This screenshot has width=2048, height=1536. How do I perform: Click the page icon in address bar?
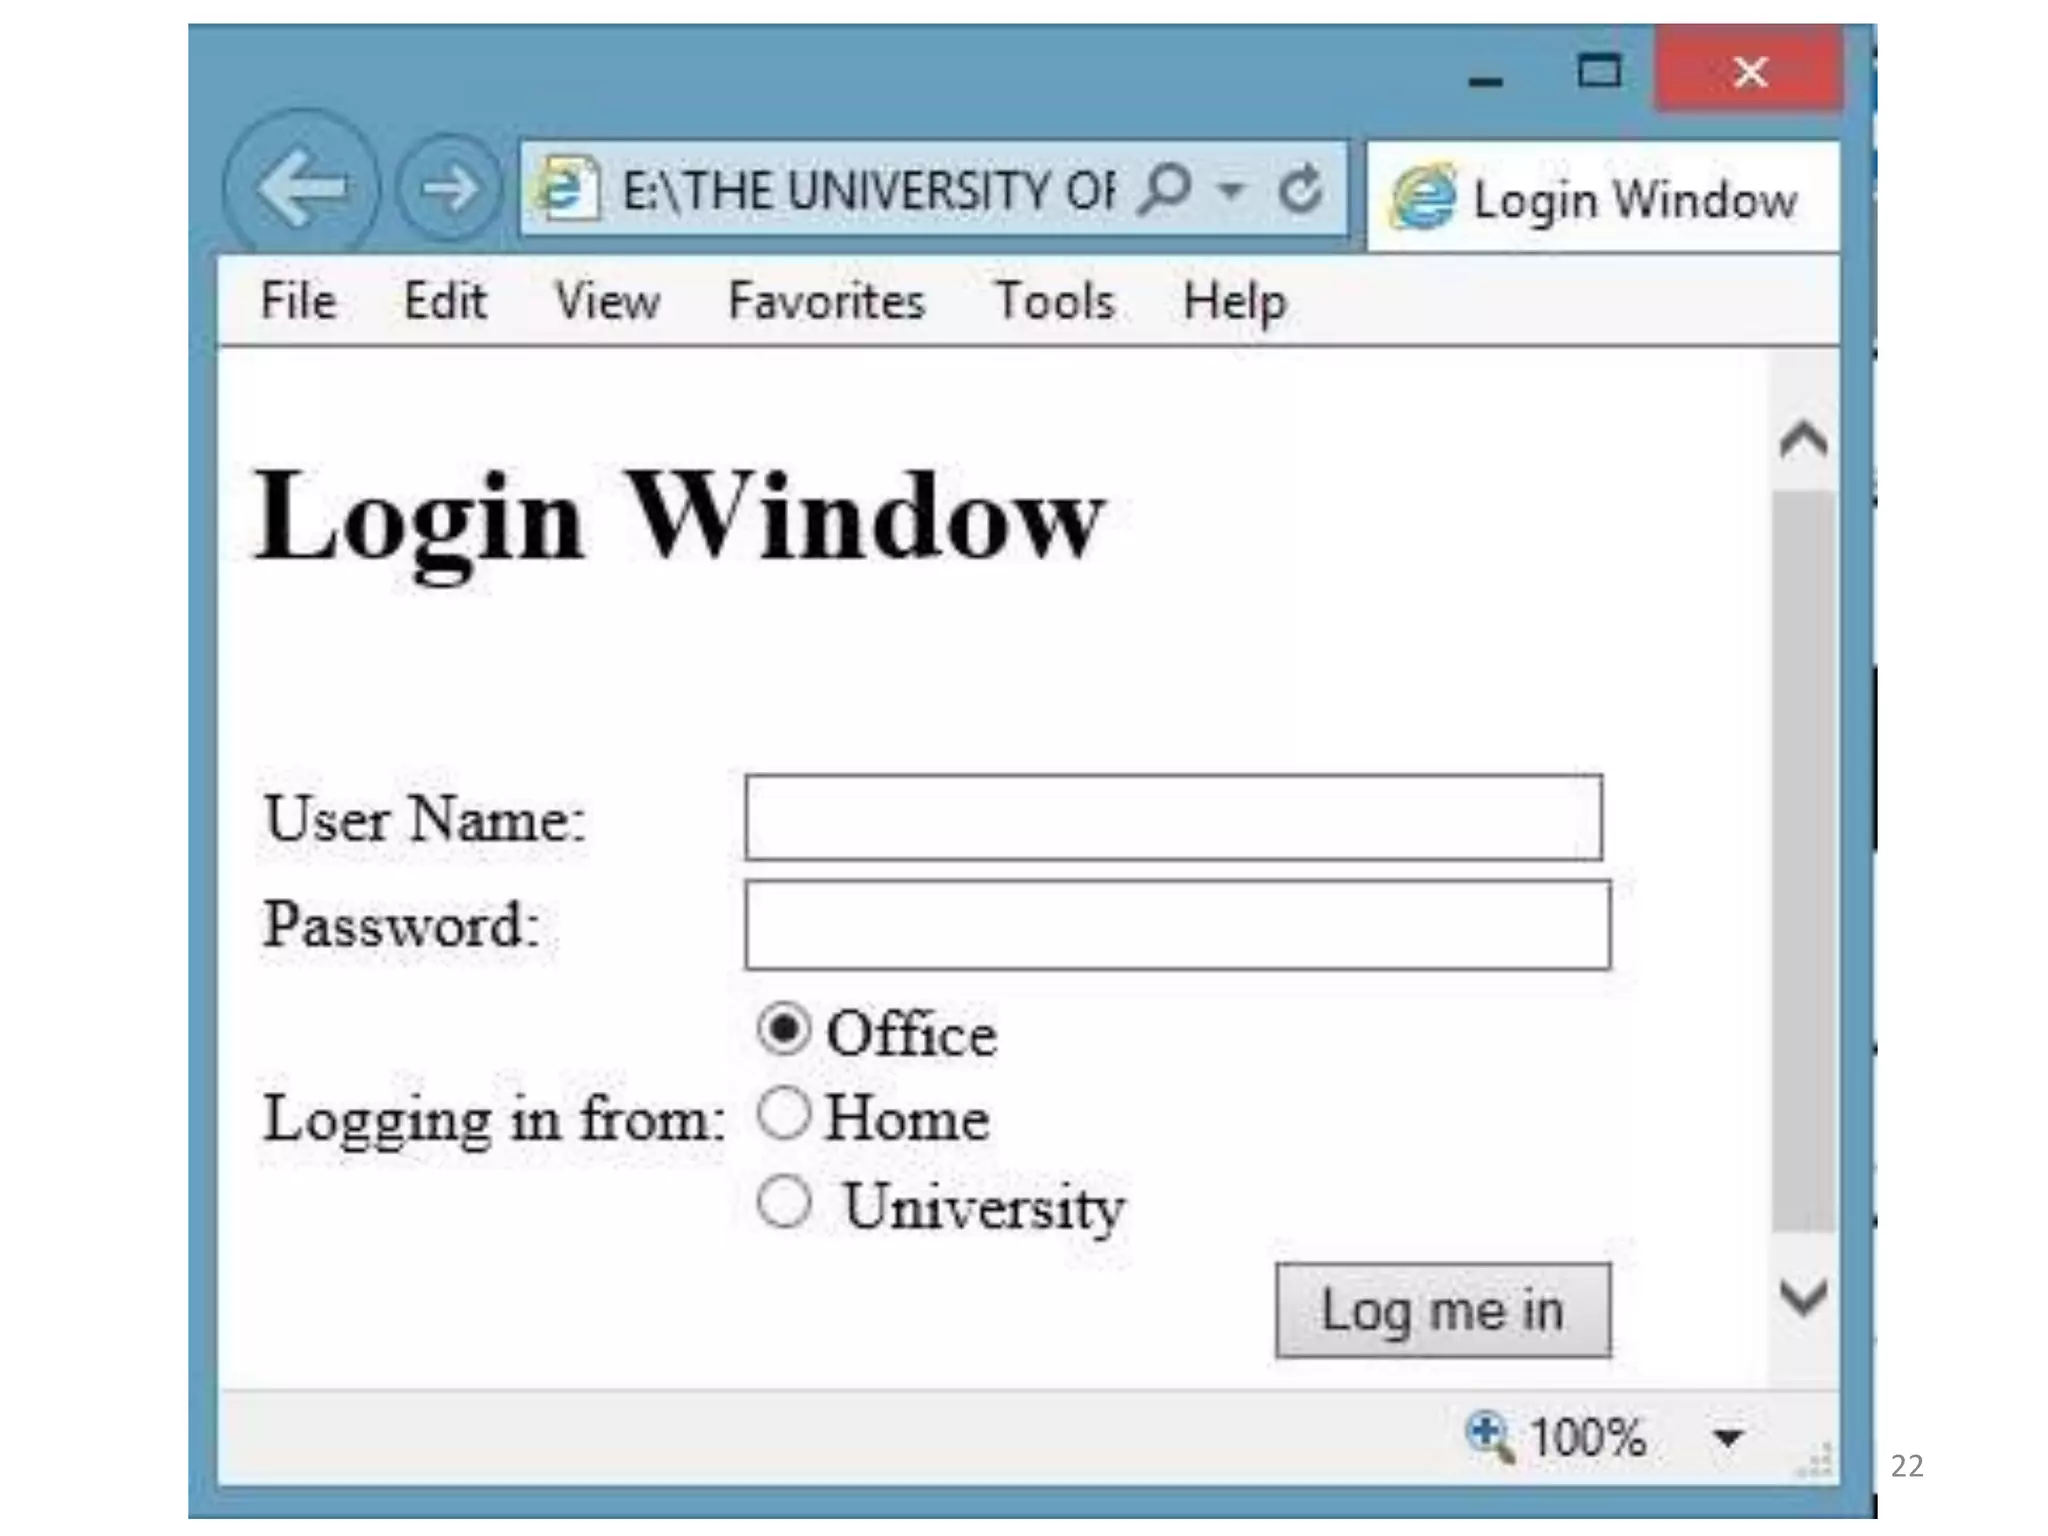point(568,187)
